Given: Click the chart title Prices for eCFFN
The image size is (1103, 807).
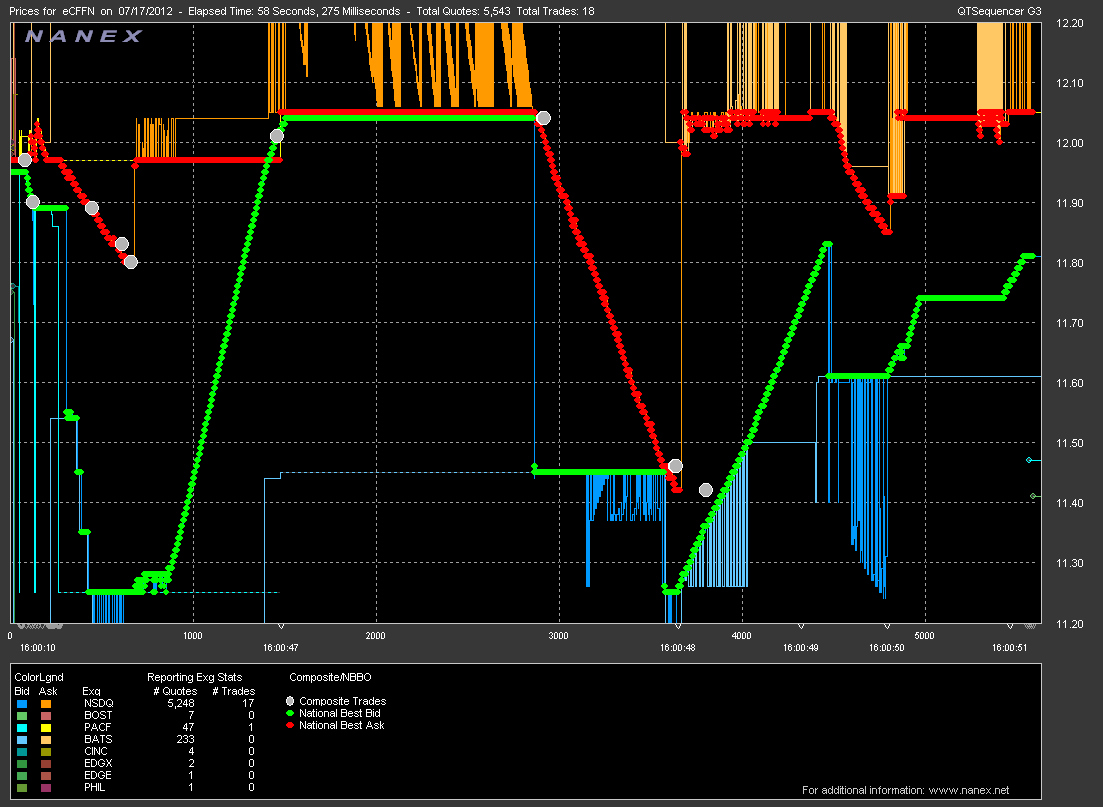Looking at the screenshot, I should (52, 11).
